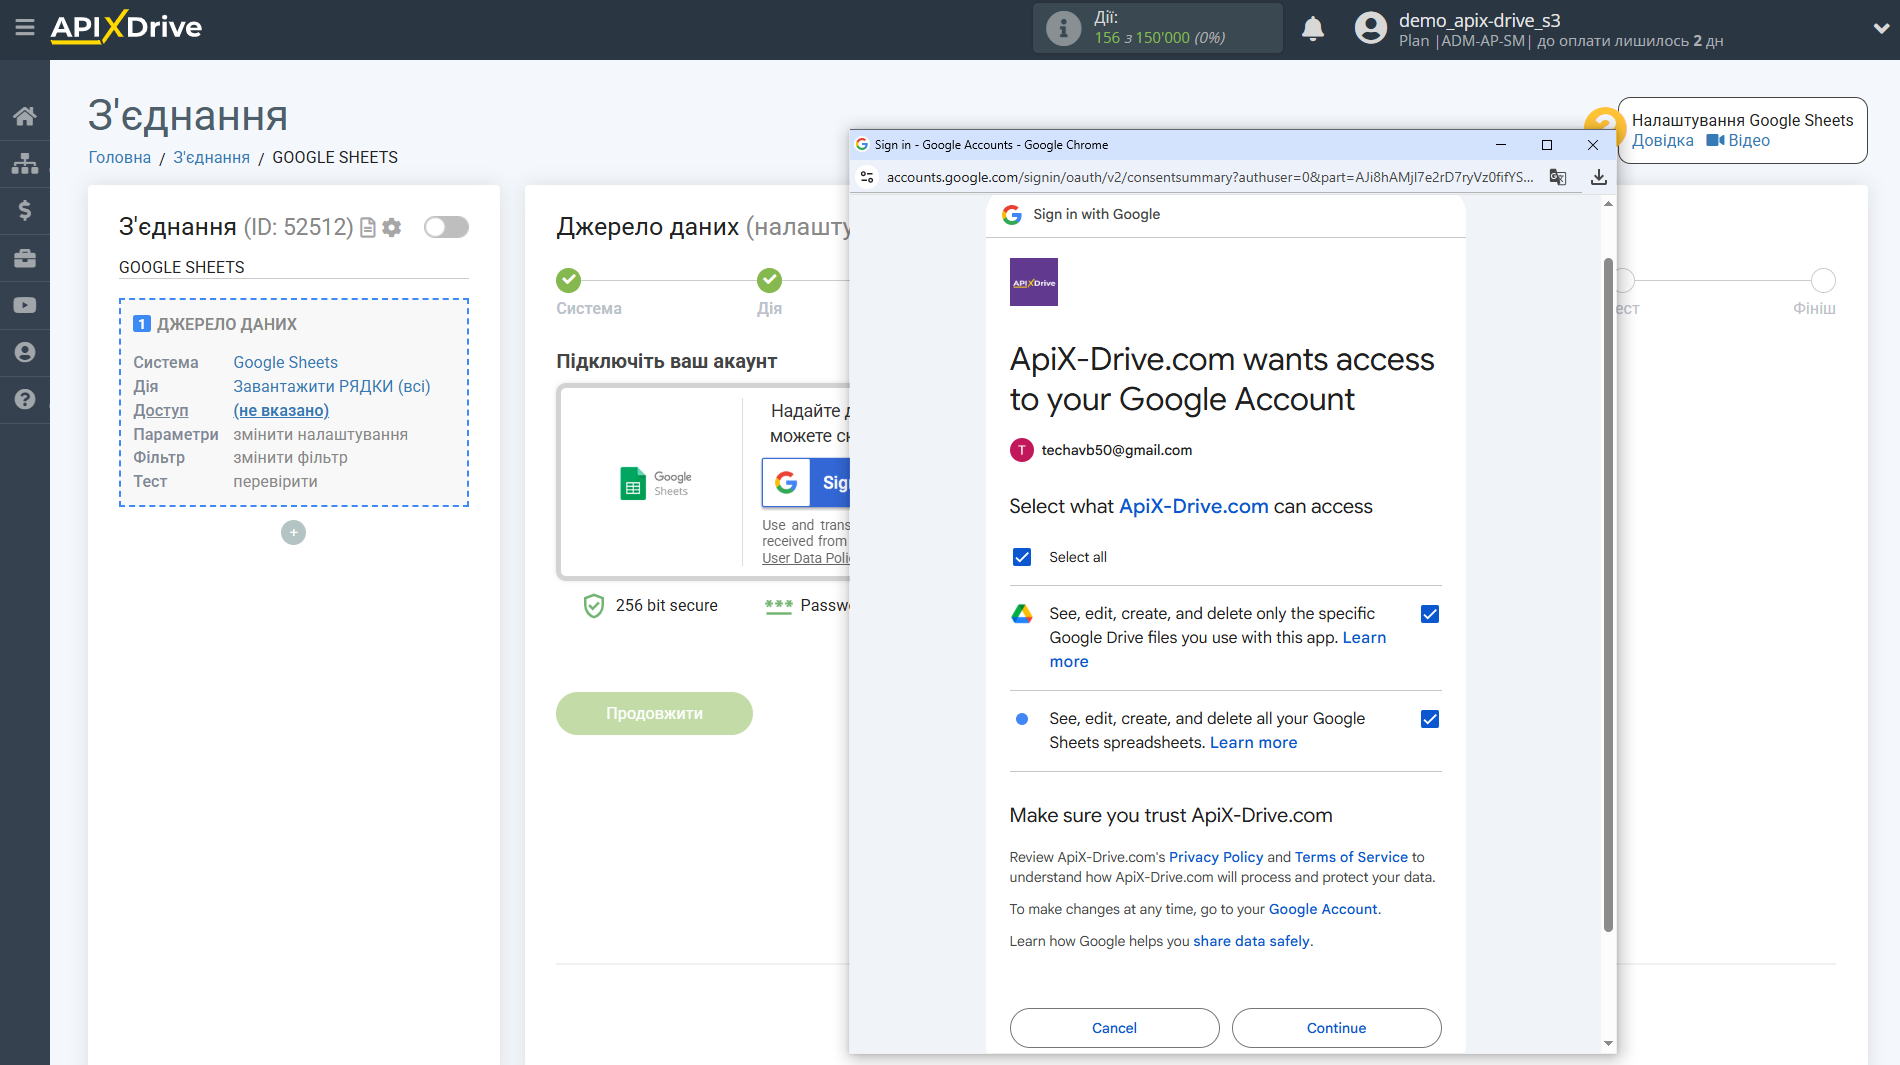Enable the connection toggle next to ID 52512

point(446,227)
